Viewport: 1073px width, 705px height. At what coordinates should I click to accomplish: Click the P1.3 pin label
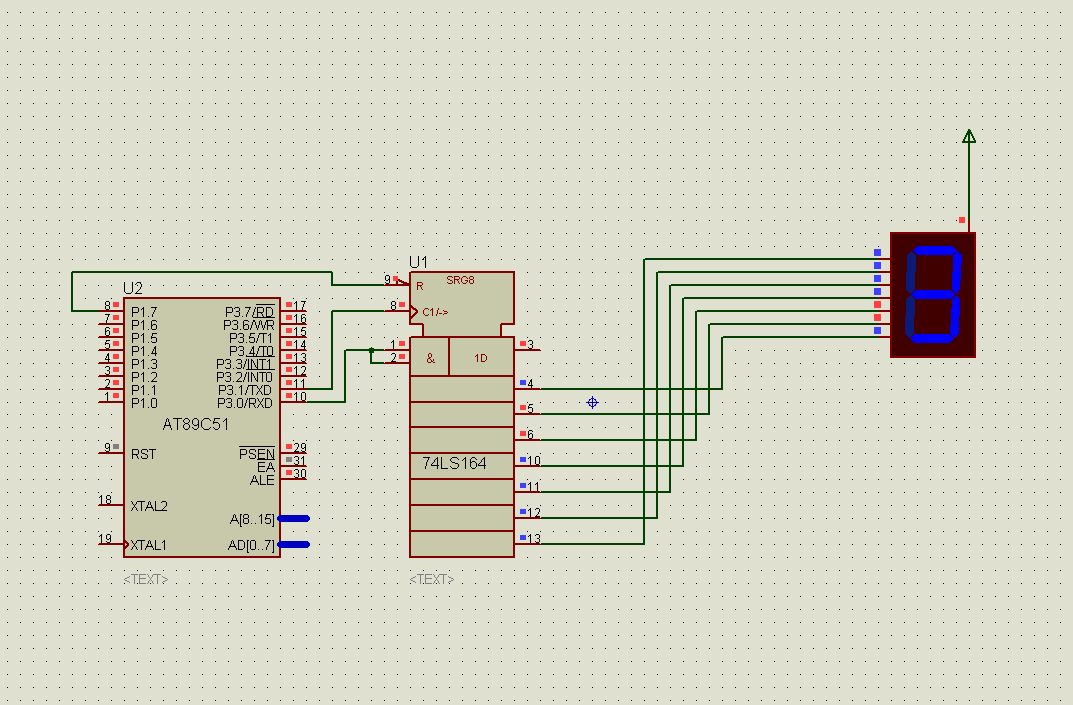click(144, 364)
